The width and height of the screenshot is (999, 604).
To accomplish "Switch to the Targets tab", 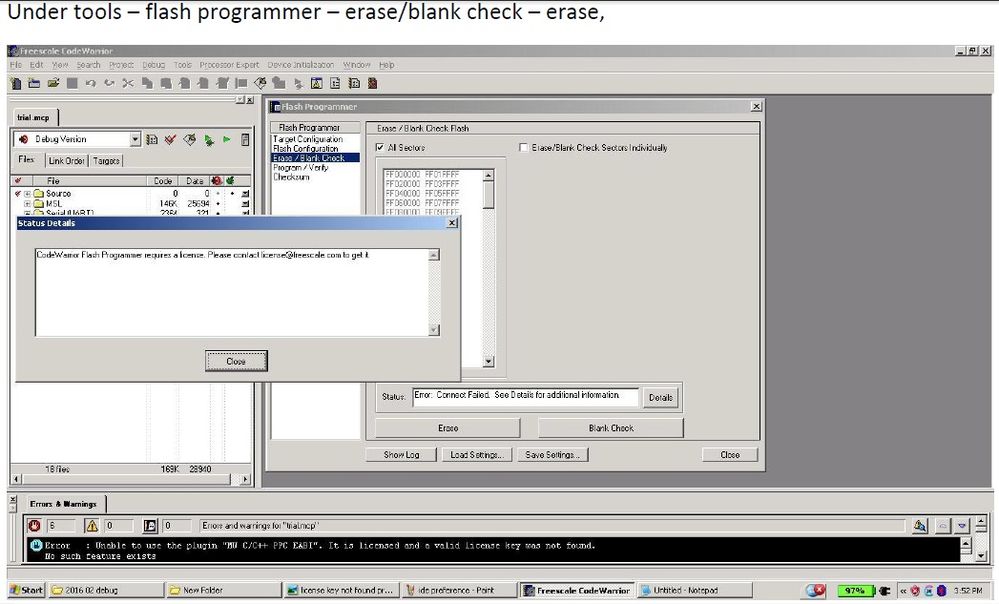I will point(106,161).
